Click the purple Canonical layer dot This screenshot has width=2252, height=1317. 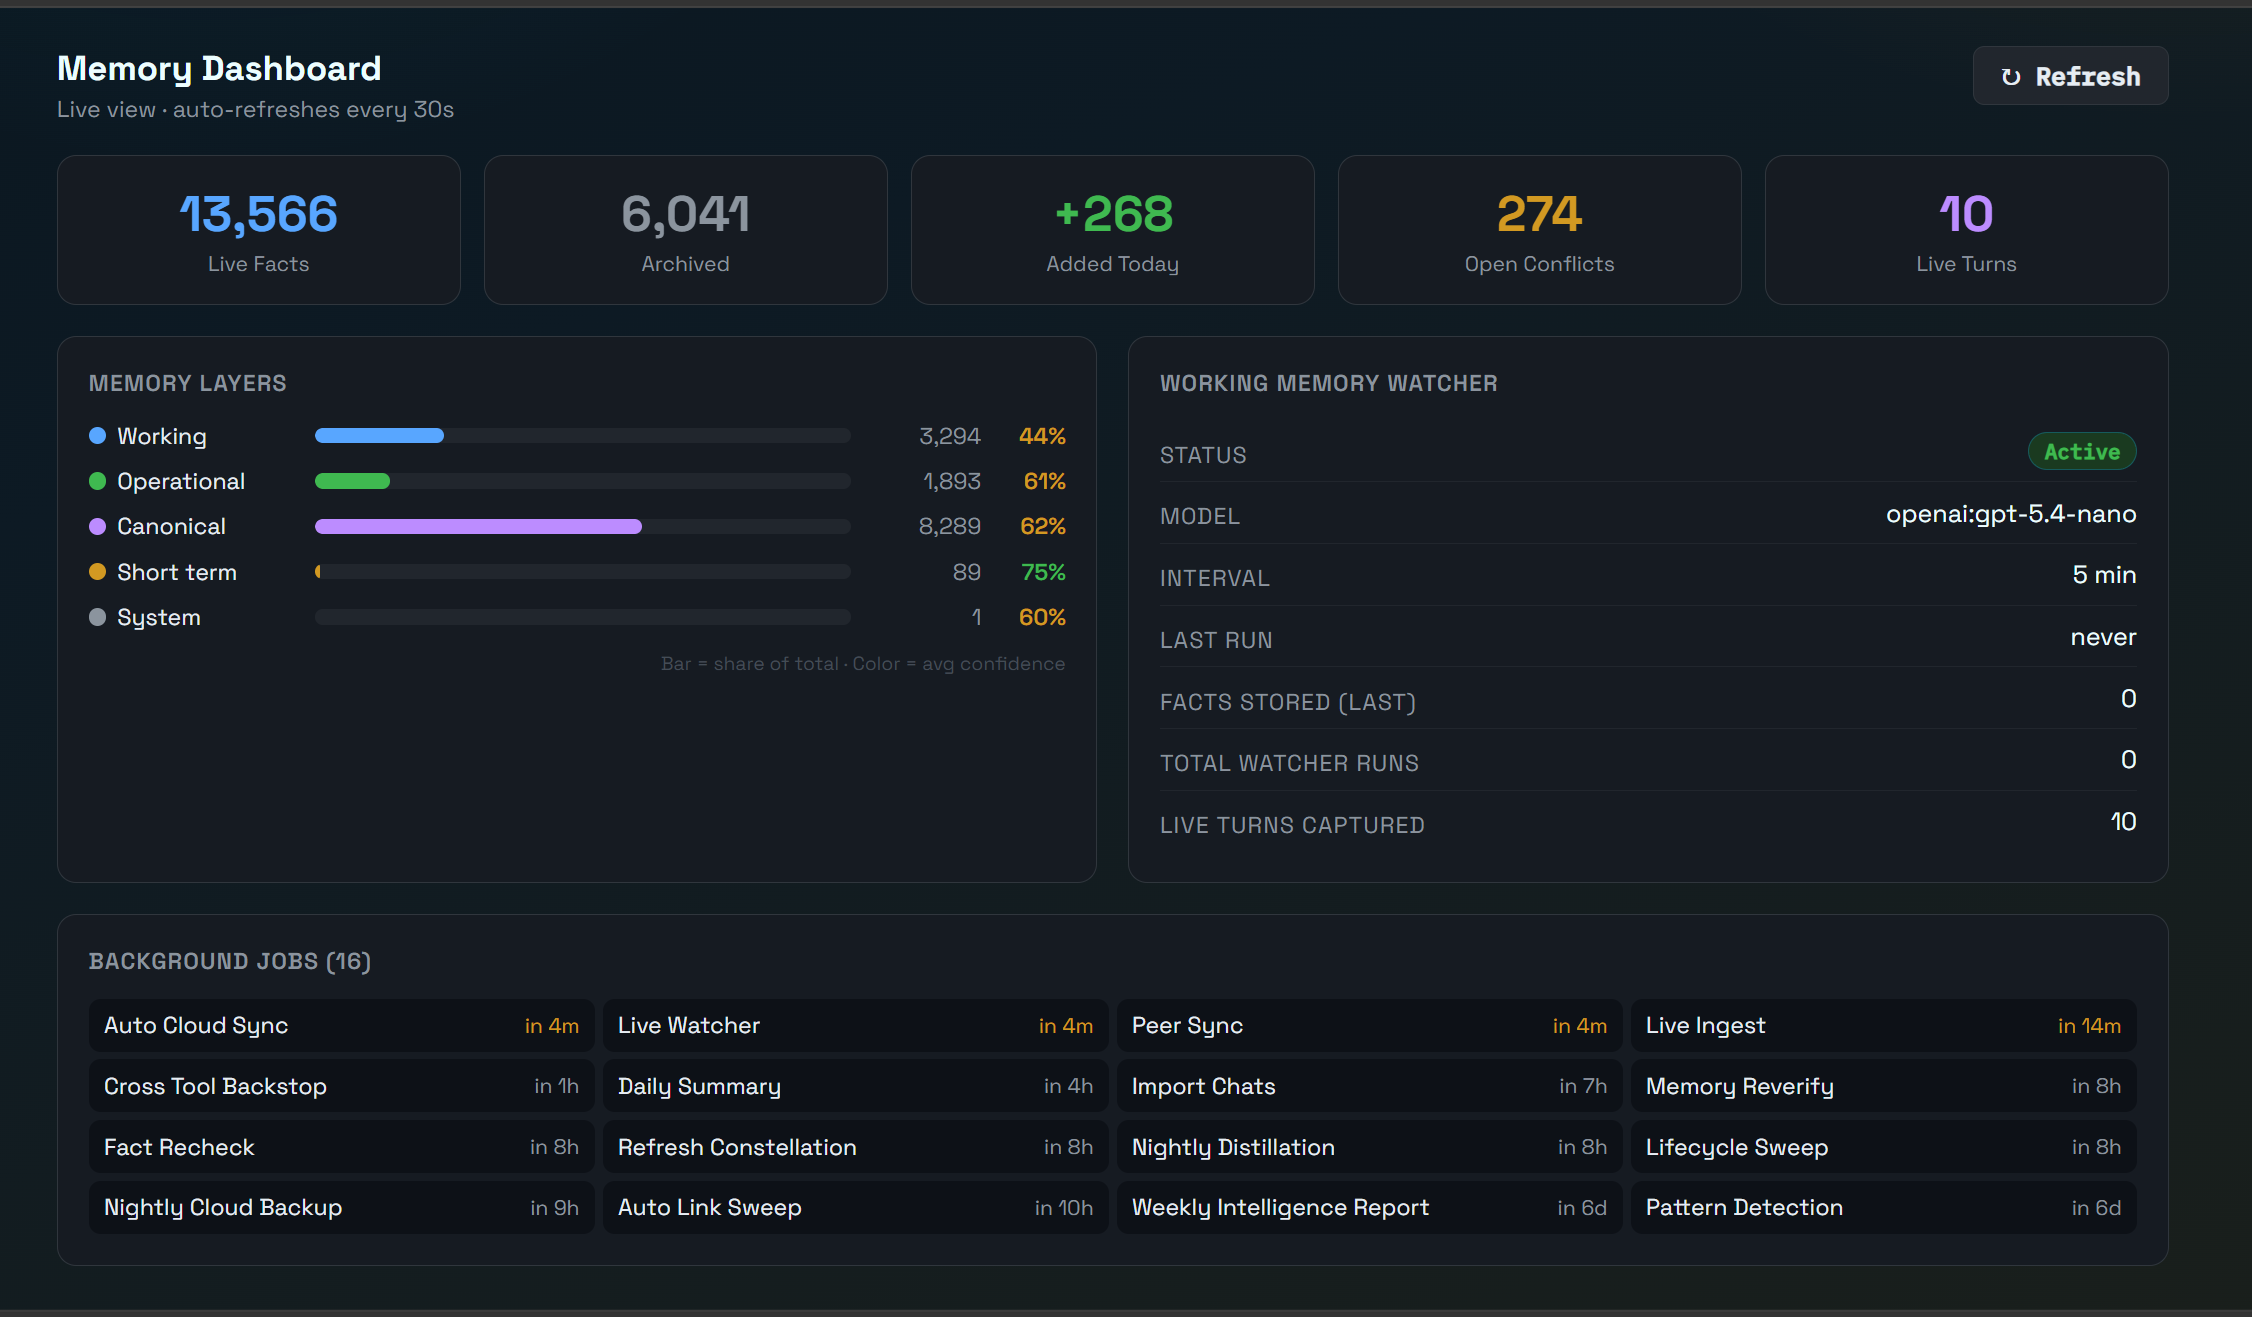[97, 526]
